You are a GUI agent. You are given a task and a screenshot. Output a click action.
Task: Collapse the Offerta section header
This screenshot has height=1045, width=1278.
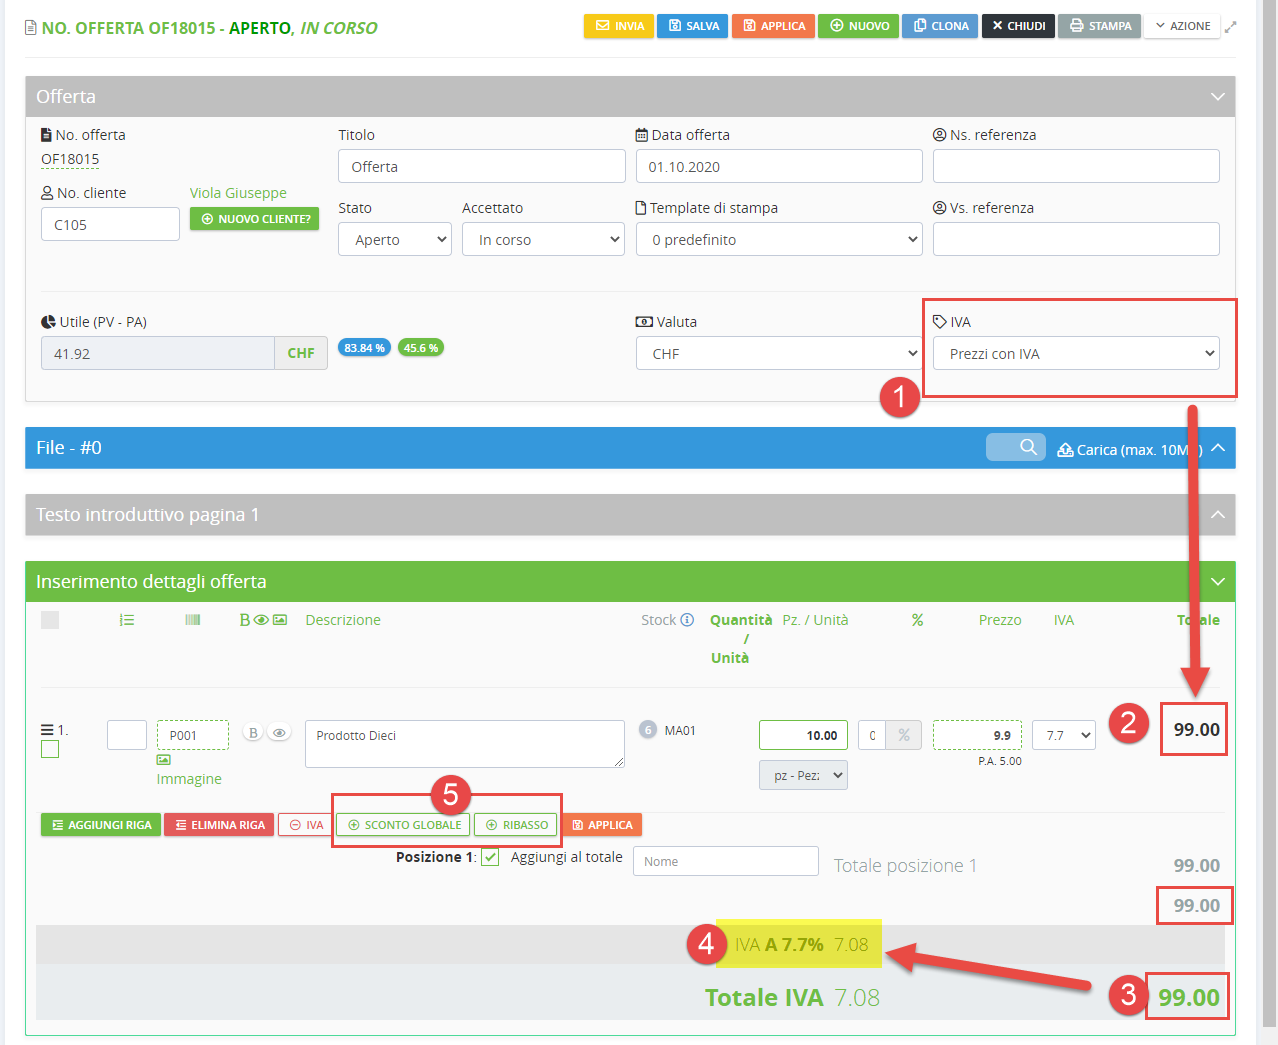(1217, 97)
